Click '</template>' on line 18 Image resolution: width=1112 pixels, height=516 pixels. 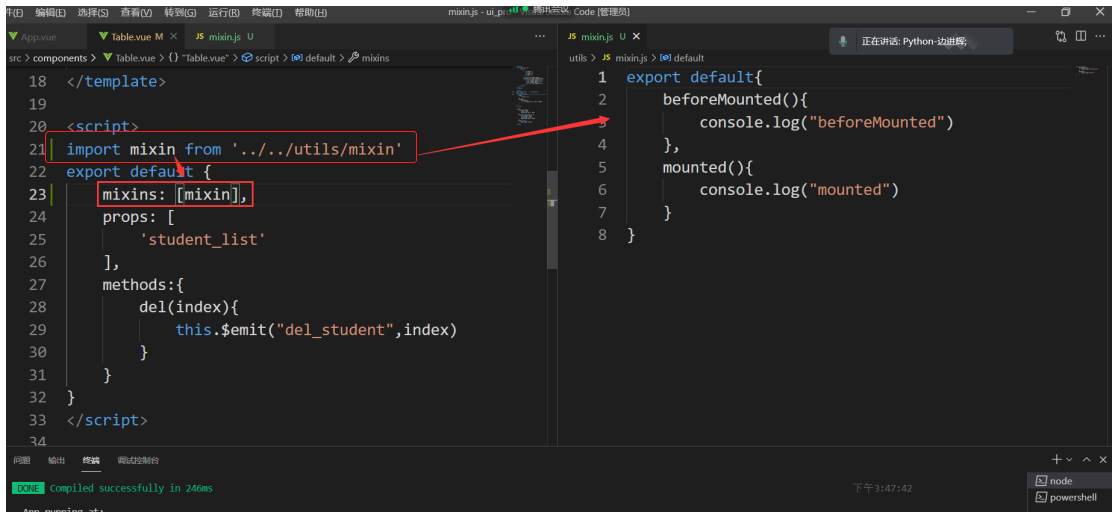[x=116, y=82]
